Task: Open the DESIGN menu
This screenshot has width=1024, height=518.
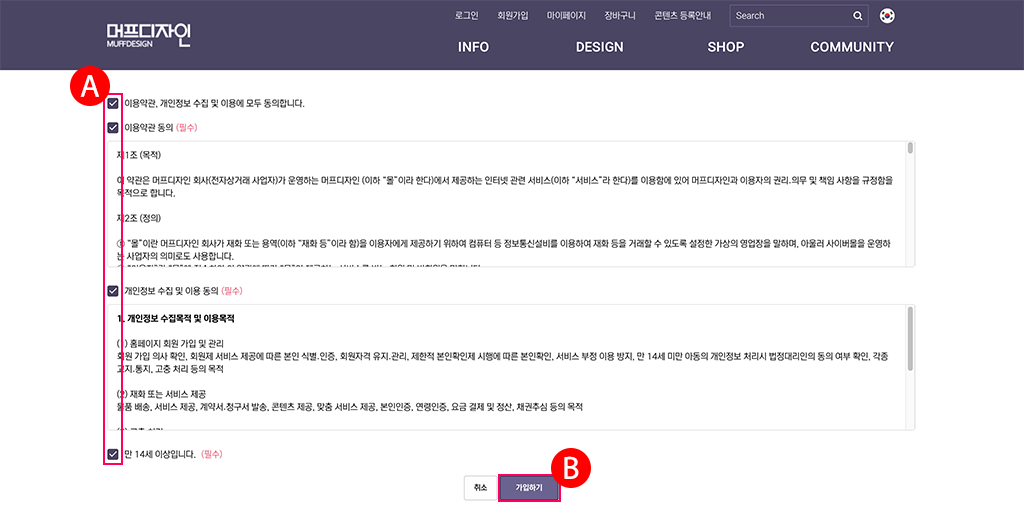Action: (600, 47)
